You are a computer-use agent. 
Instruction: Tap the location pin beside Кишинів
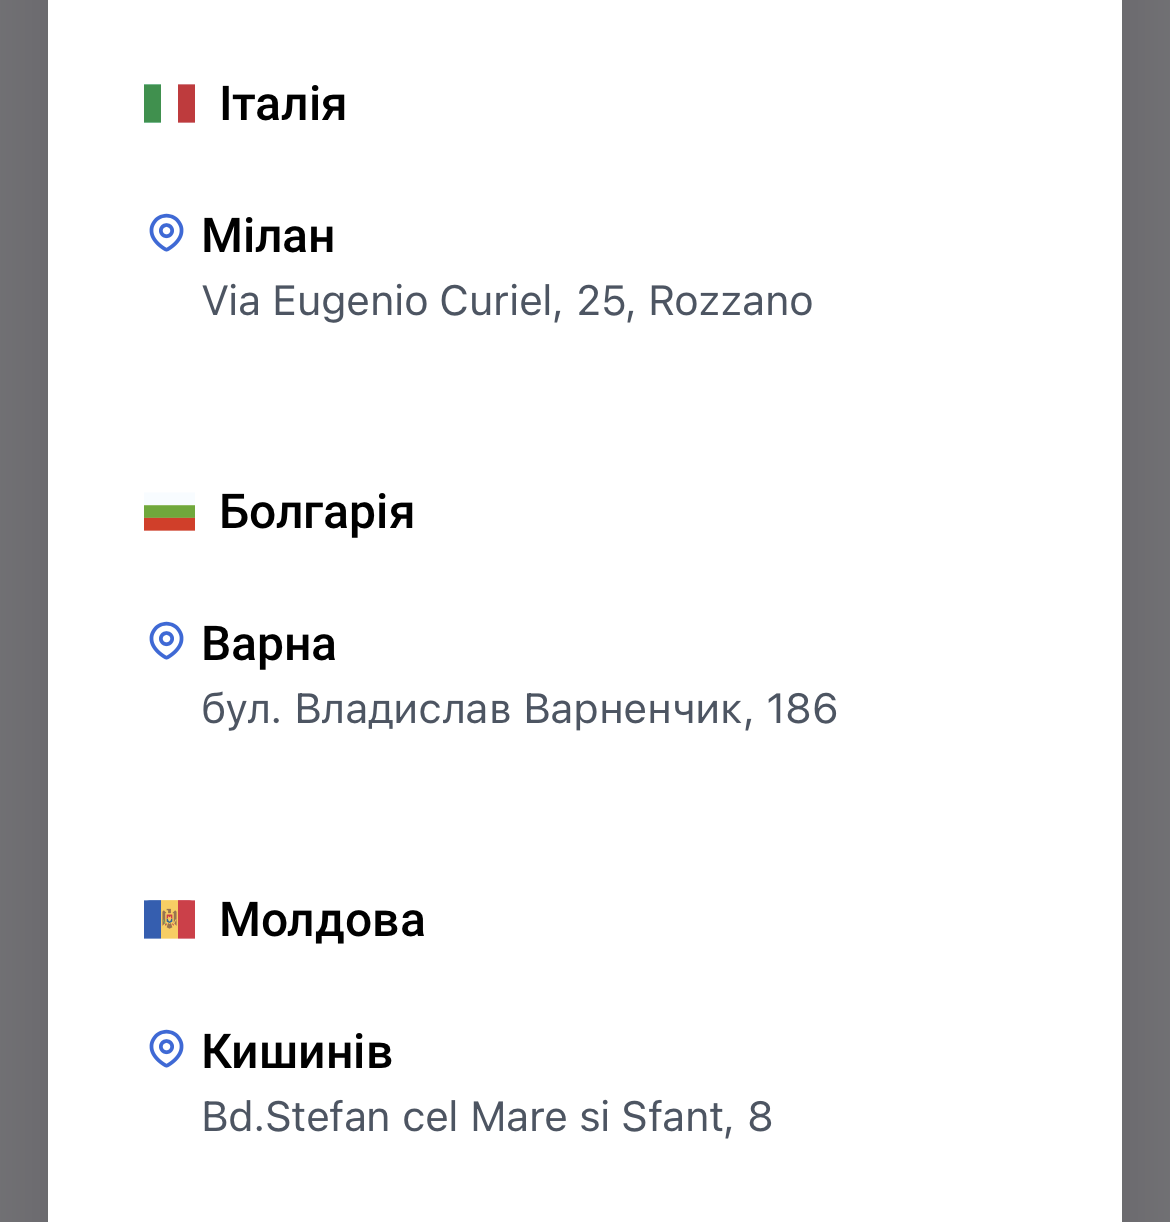click(166, 1049)
